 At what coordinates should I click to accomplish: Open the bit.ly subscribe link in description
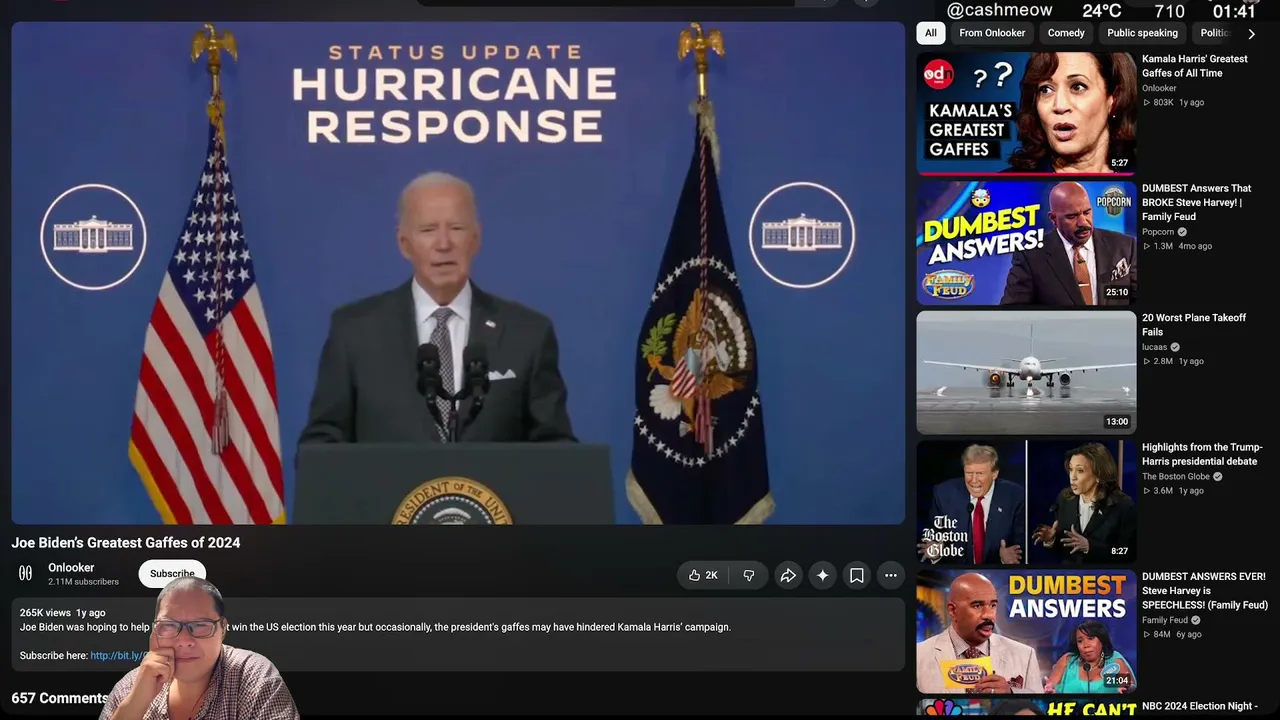pyautogui.click(x=118, y=656)
